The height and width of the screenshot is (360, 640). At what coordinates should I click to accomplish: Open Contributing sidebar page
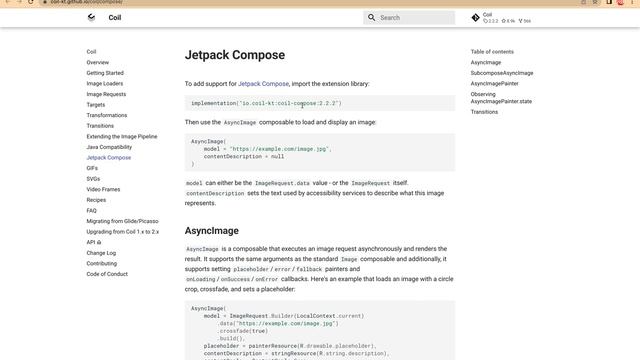click(102, 264)
